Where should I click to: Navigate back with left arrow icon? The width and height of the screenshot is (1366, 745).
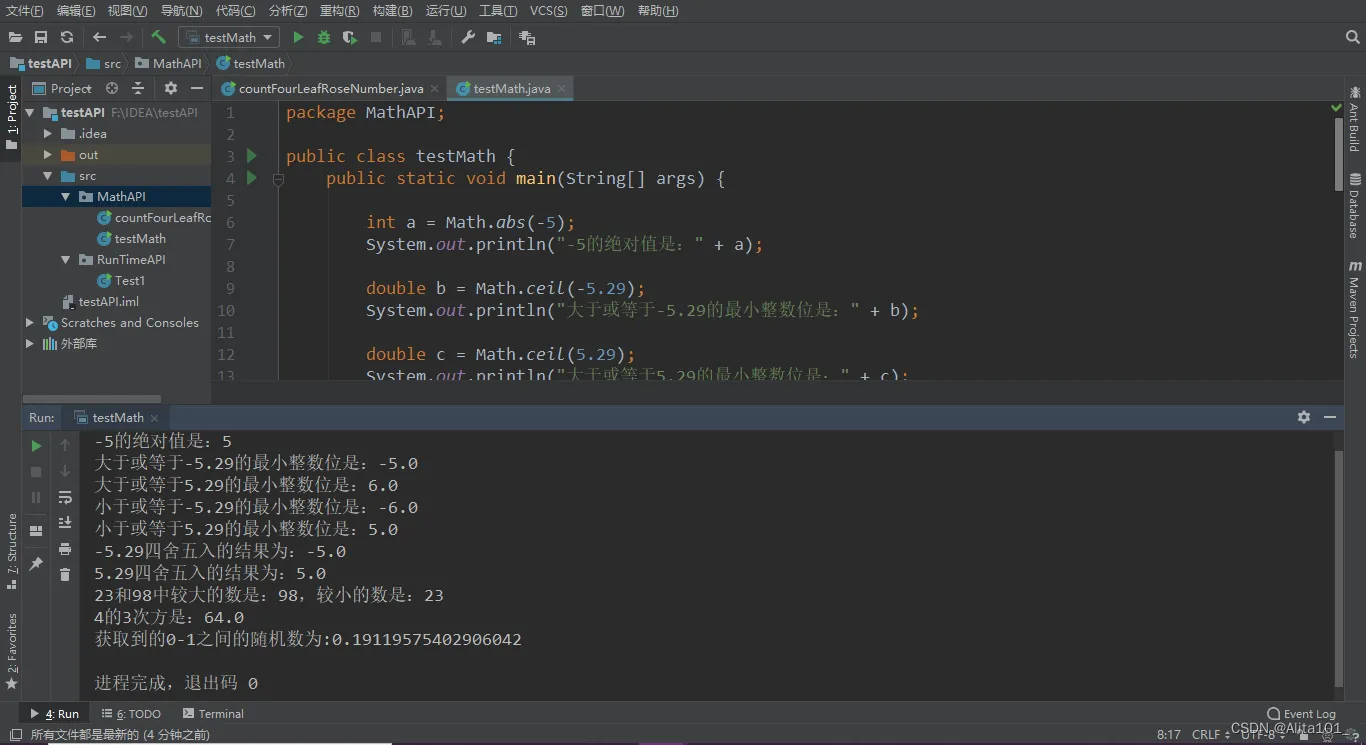[99, 37]
